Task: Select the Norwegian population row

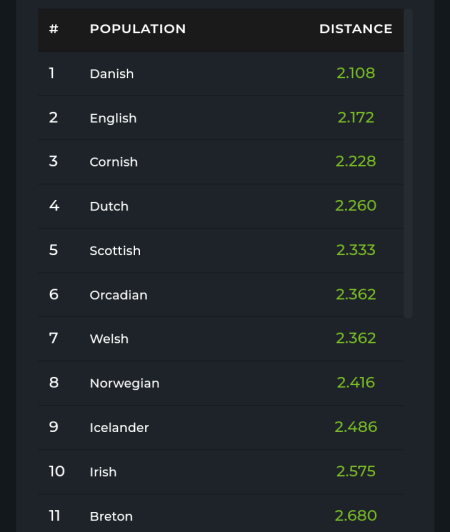Action: pyautogui.click(x=221, y=383)
